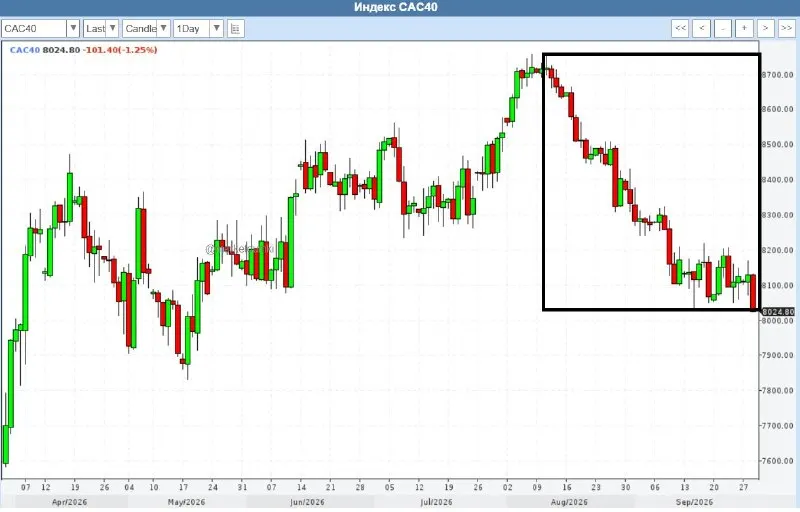Viewport: 800px width, 512px height.
Task: Click the 8100.00 price axis label
Action: tap(778, 285)
